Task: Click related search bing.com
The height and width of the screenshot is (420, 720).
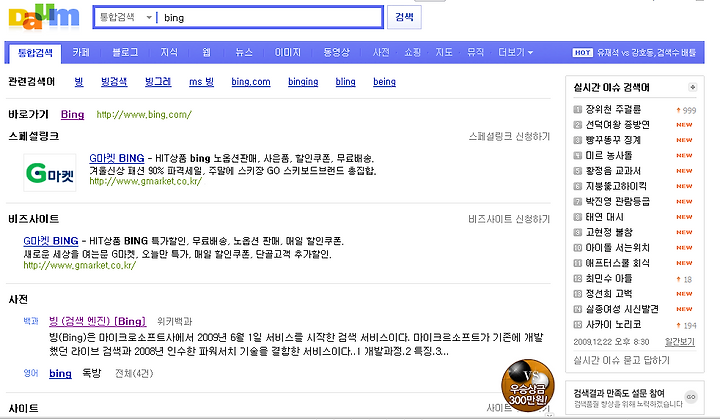Action: point(251,82)
